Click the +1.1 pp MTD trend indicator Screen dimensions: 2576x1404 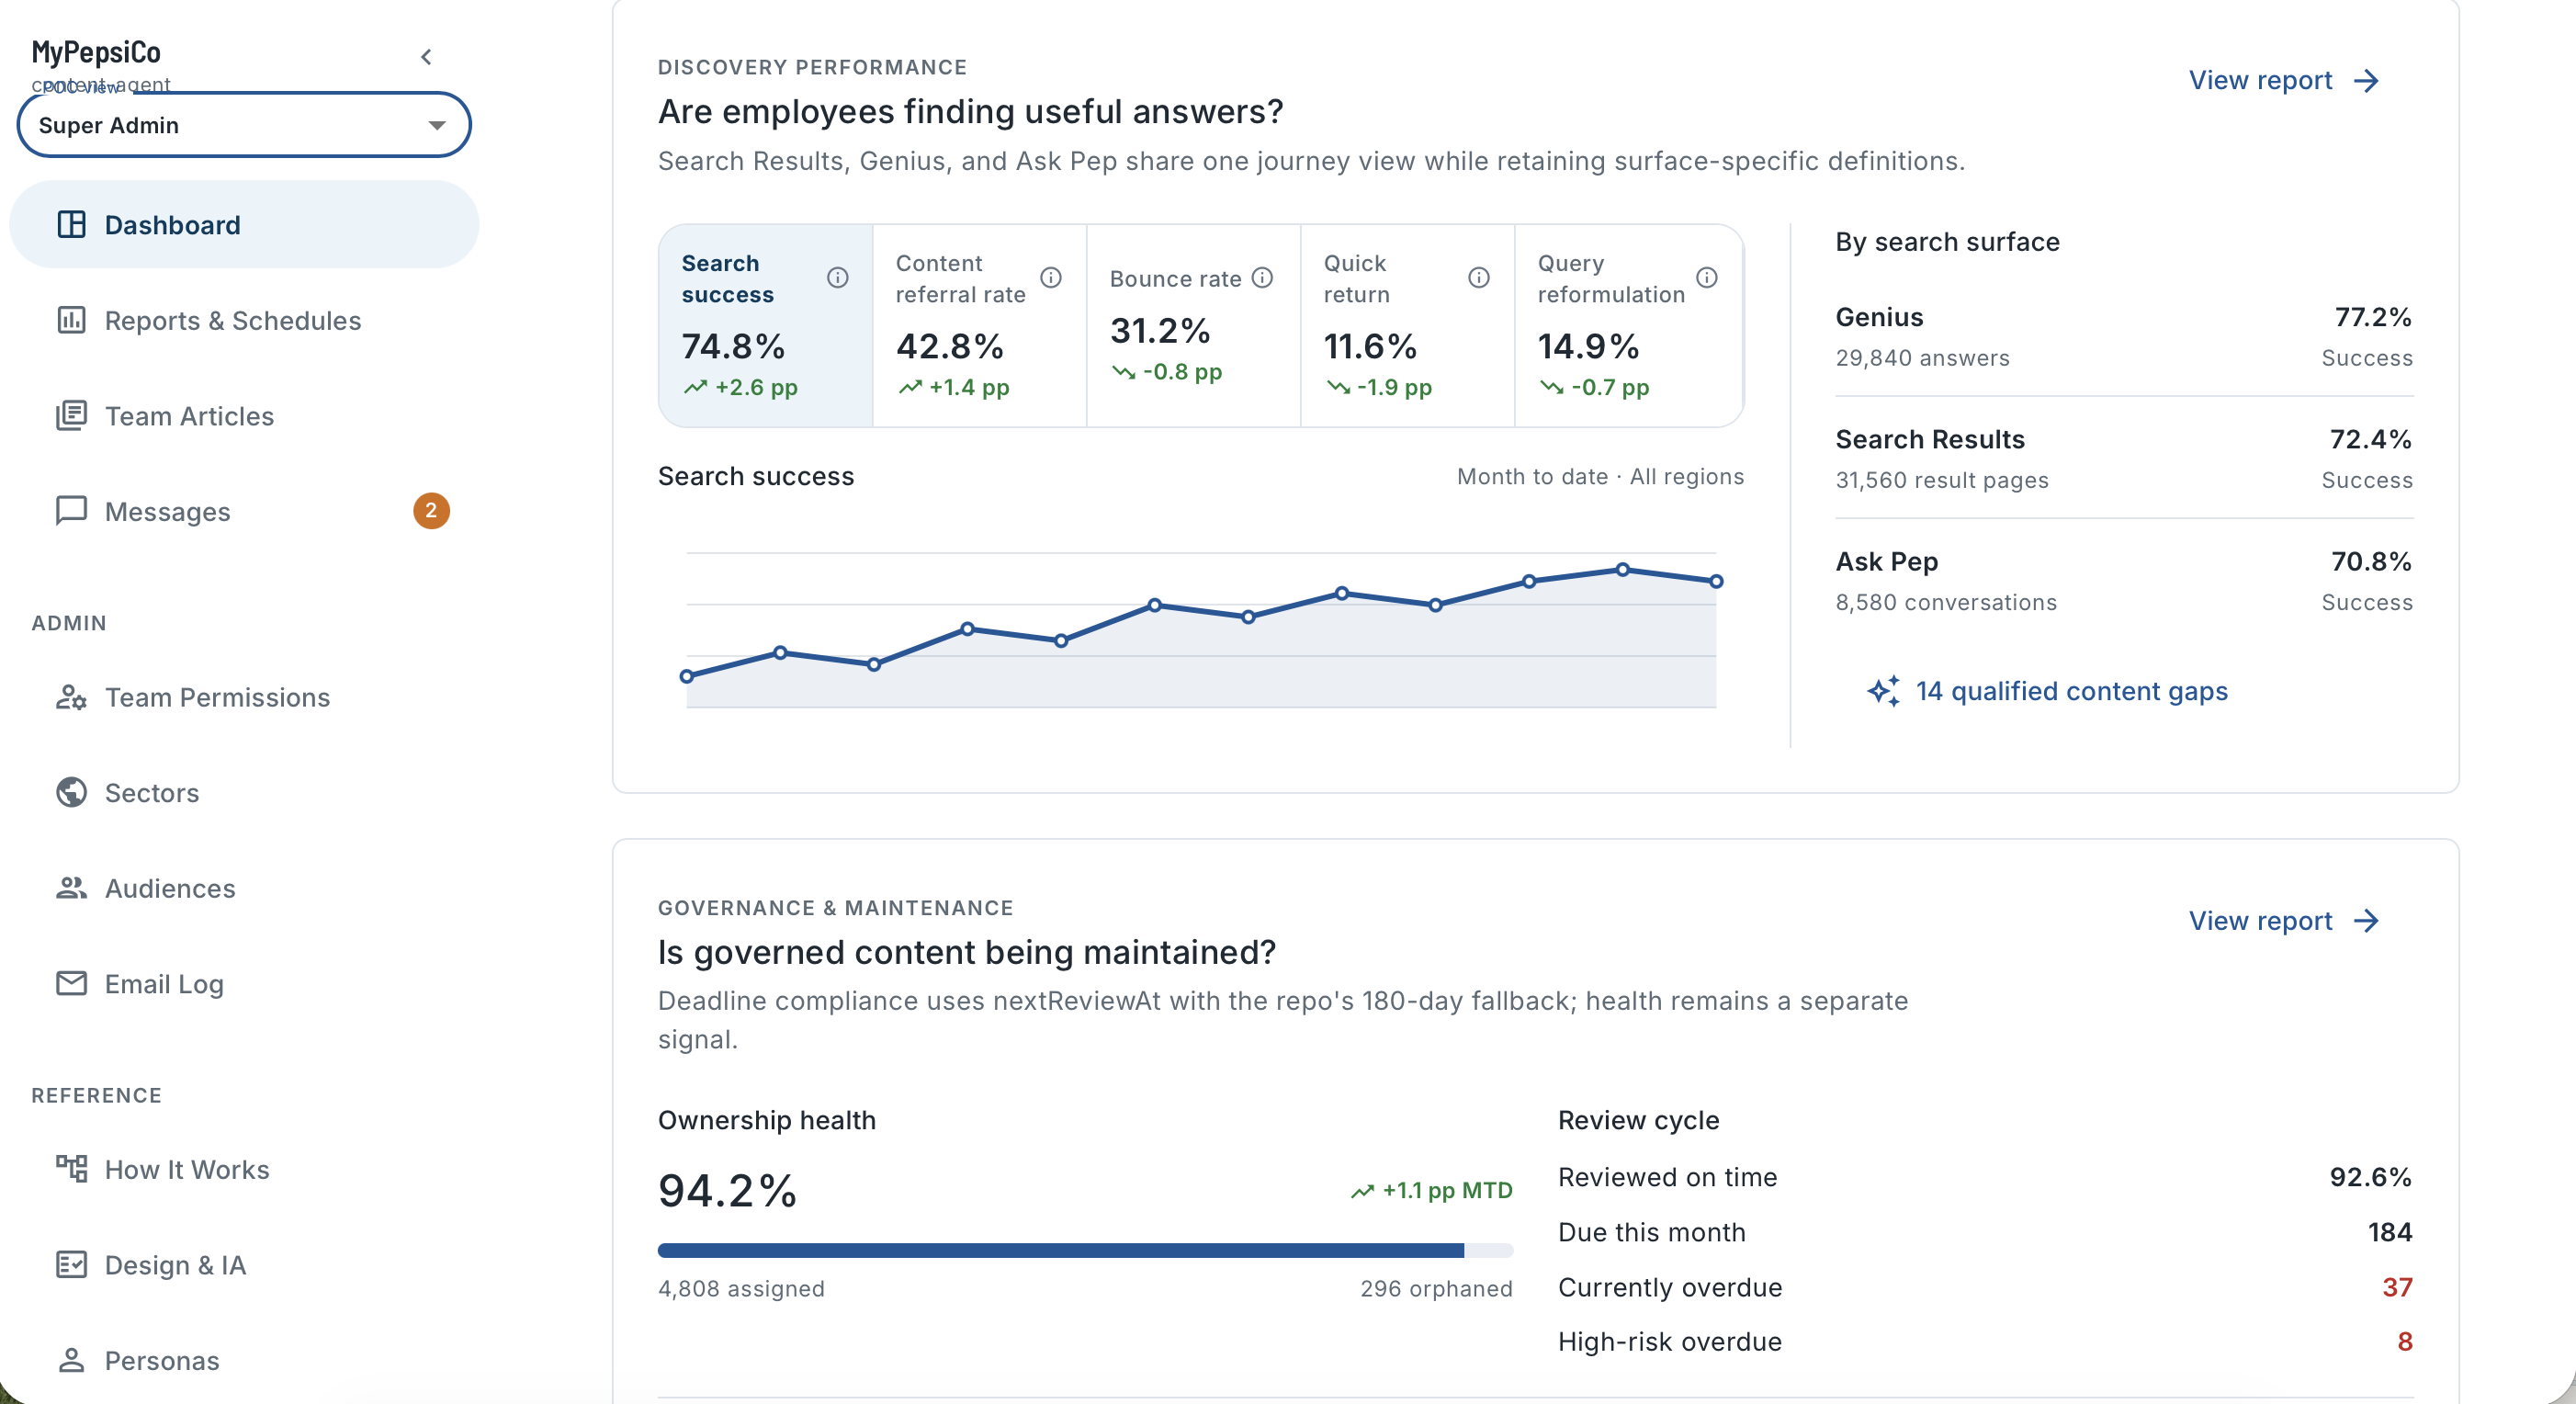tap(1431, 1190)
